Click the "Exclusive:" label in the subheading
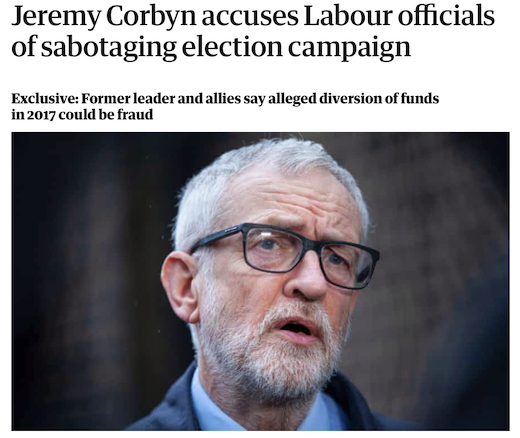This screenshot has width=520, height=438. click(x=45, y=98)
